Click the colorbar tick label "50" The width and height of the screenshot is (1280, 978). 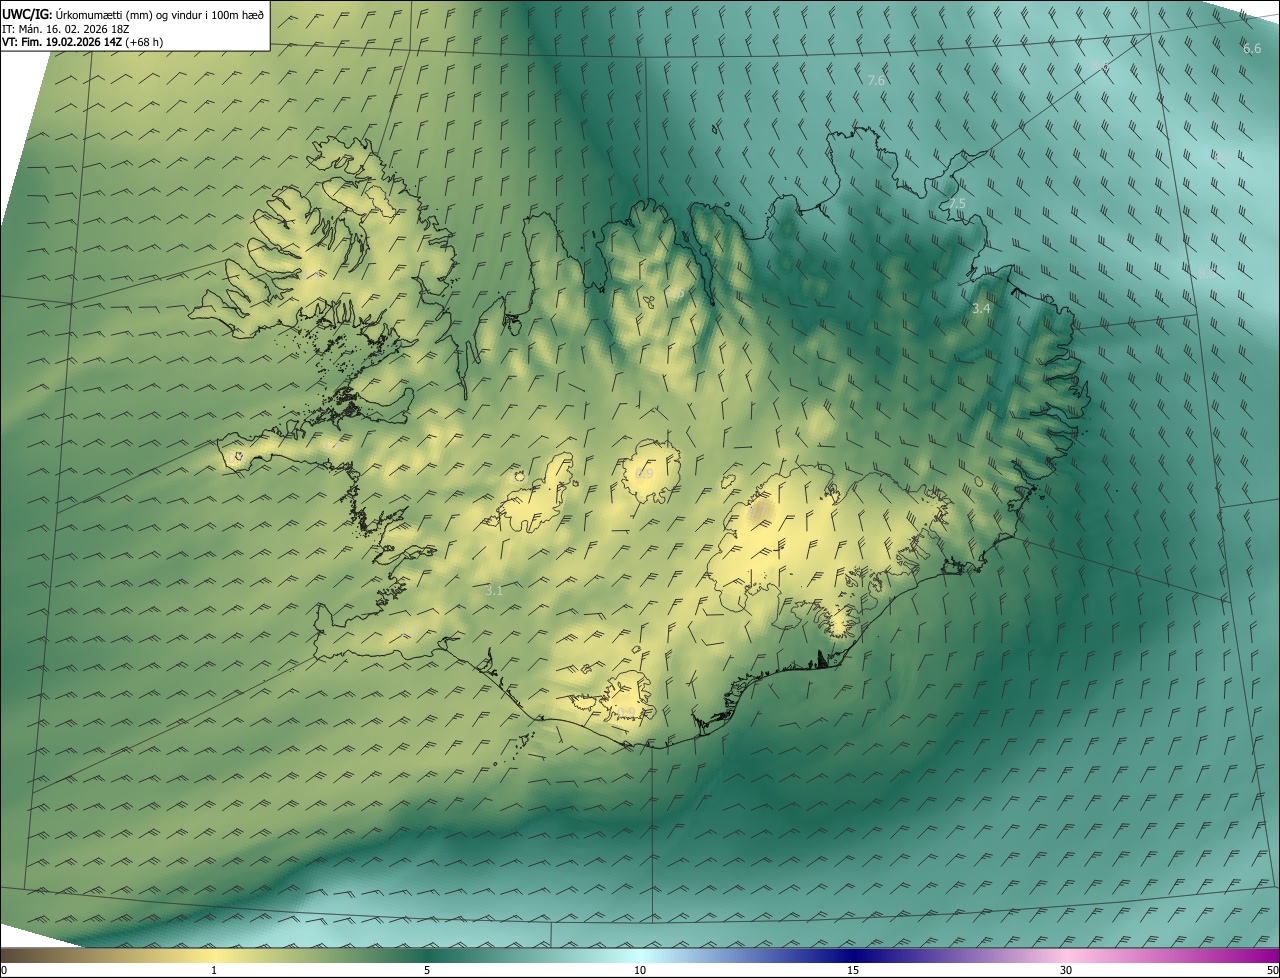point(1272,971)
